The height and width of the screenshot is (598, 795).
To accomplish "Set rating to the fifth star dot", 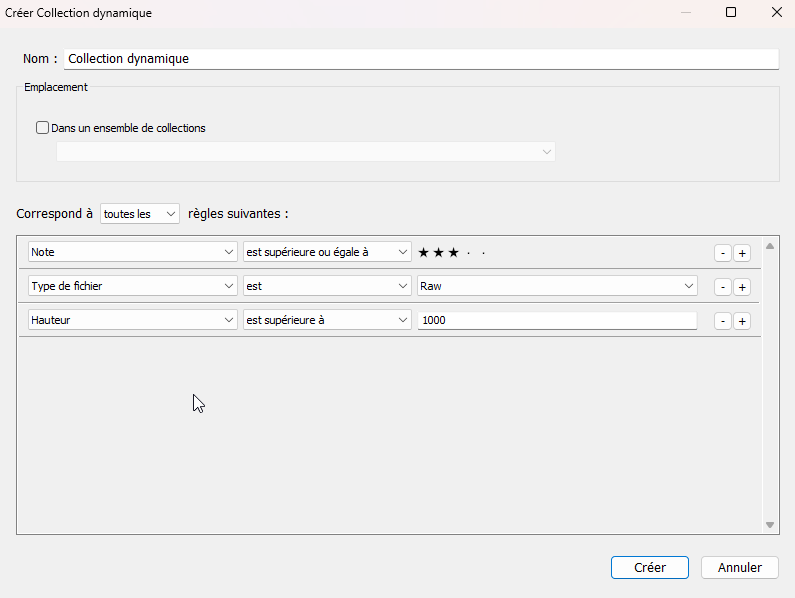I will [x=483, y=253].
